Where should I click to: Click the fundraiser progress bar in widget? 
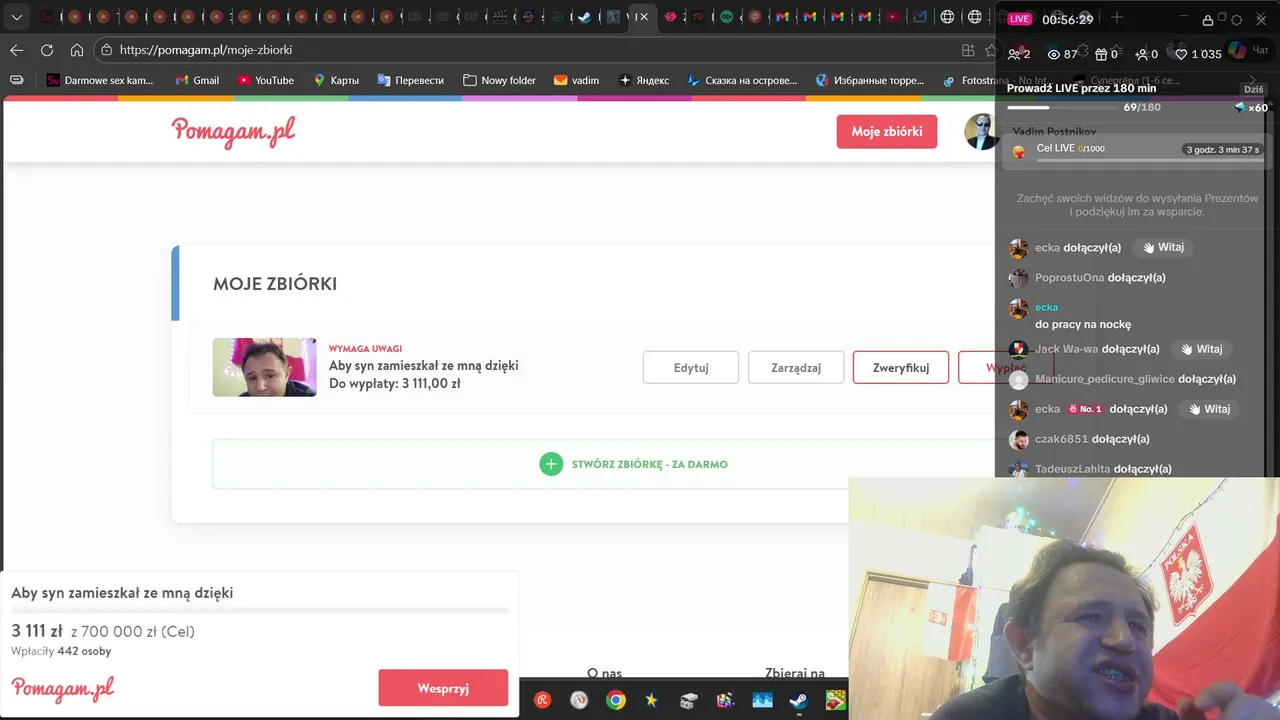click(x=260, y=610)
